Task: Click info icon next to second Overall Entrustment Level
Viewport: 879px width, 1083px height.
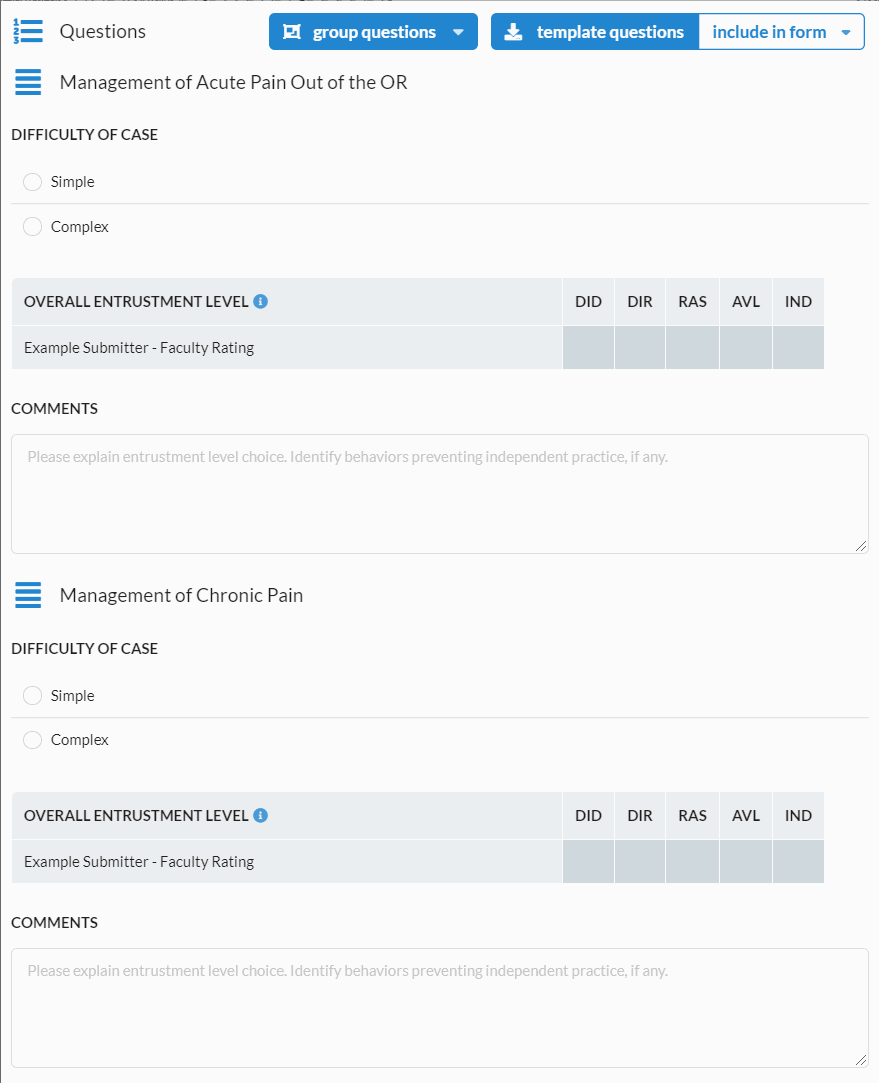Action: (x=260, y=816)
